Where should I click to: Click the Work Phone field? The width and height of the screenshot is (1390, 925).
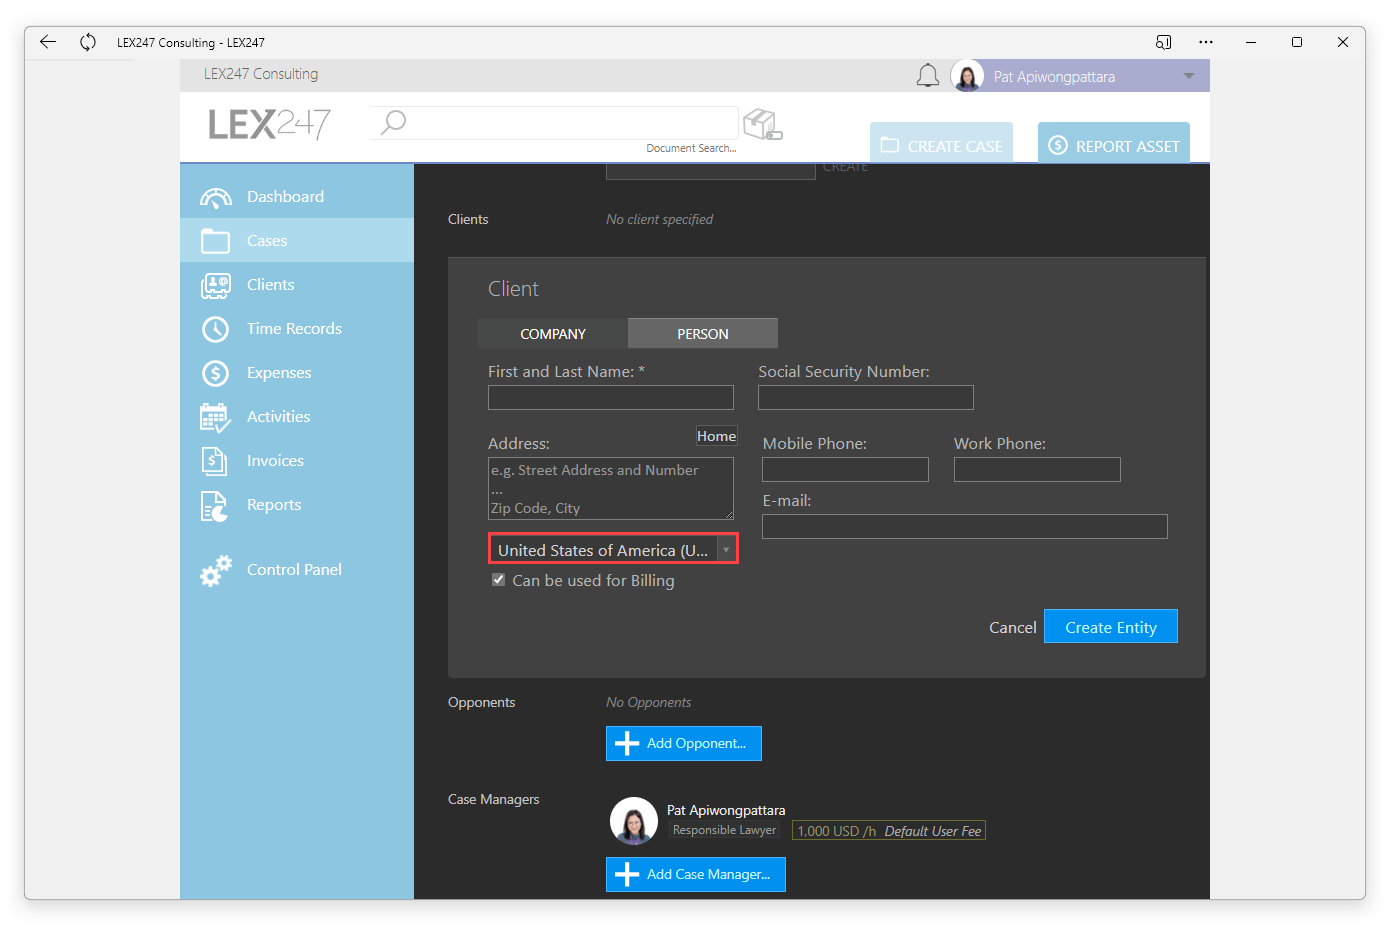[x=1037, y=470]
